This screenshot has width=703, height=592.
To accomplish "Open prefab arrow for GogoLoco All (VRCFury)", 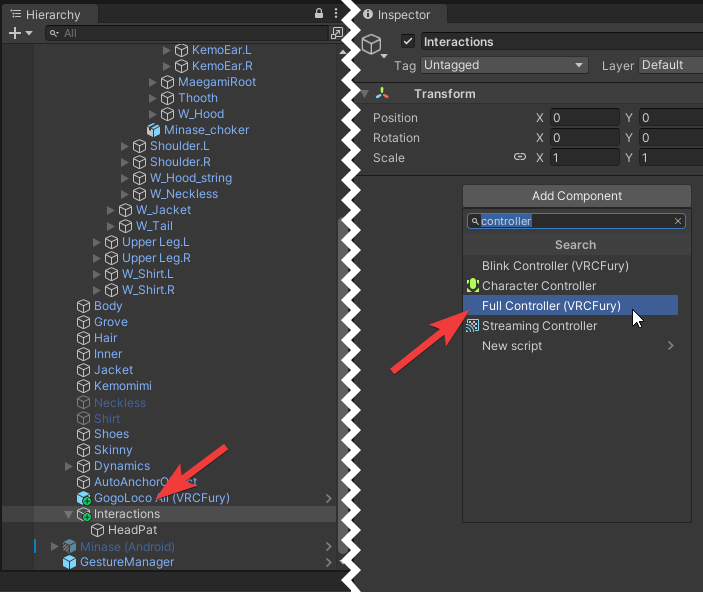I will tap(329, 499).
